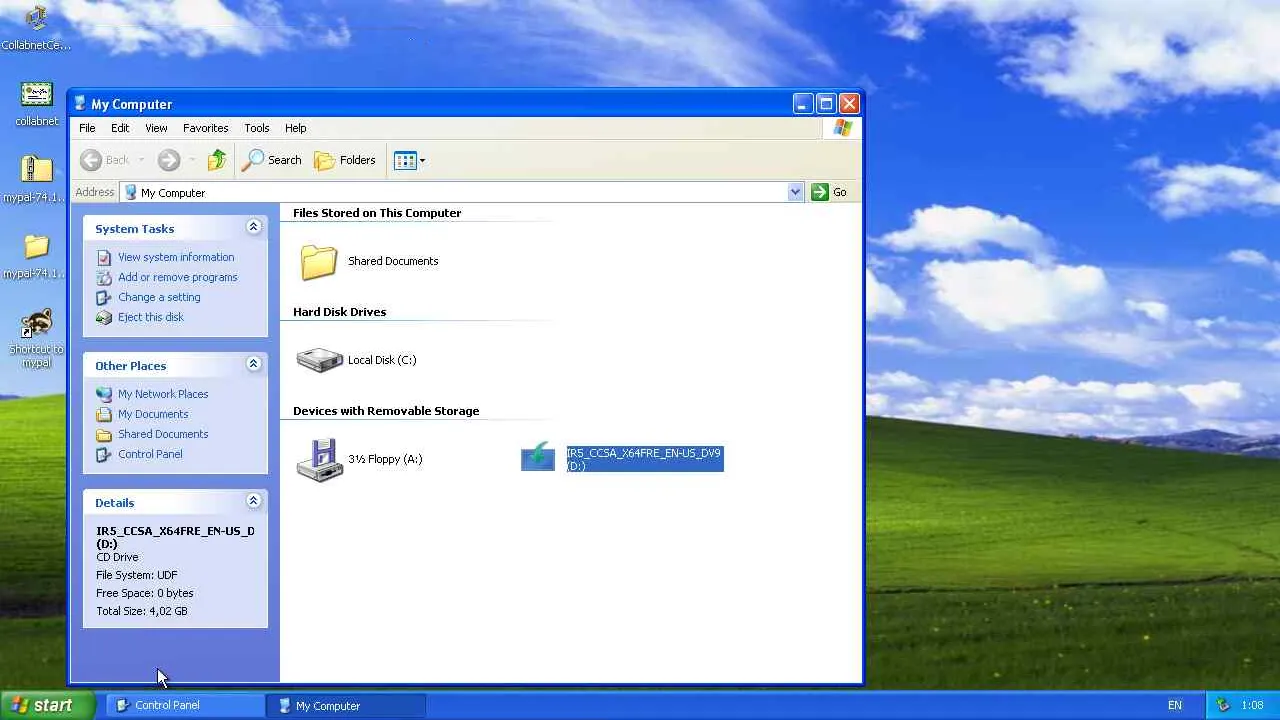Click the Shared Documents icon in Other Places
The image size is (1280, 720).
tap(104, 434)
